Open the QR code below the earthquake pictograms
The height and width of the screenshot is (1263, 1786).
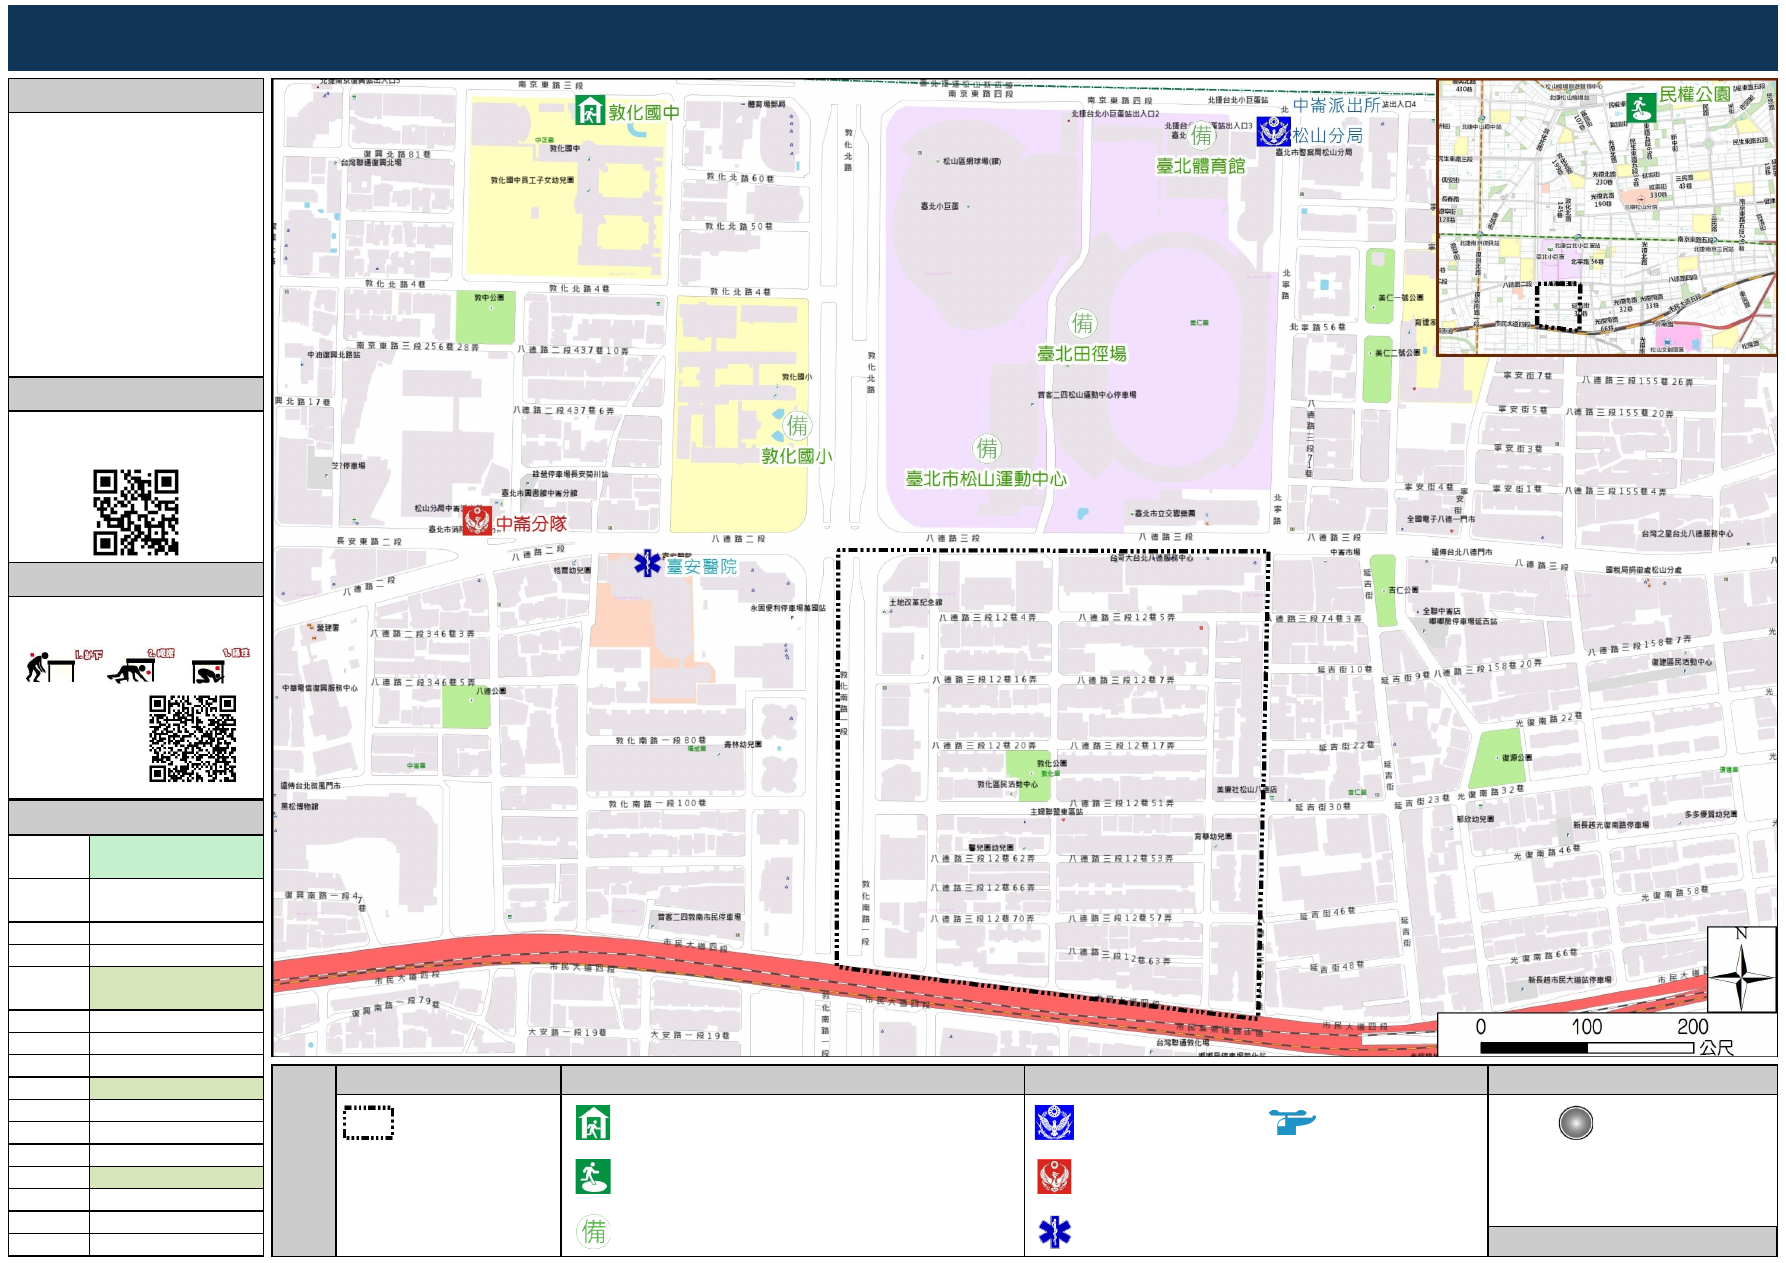tap(193, 738)
